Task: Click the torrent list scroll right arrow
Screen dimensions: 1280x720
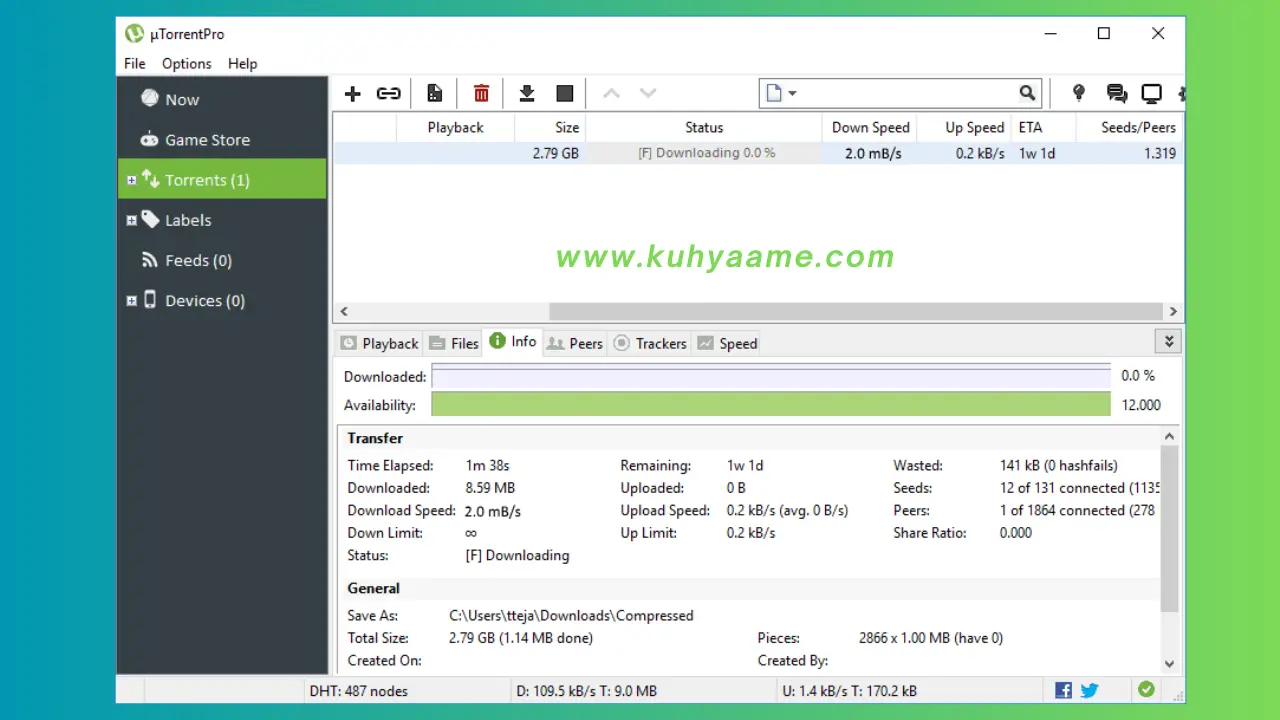Action: coord(1174,311)
